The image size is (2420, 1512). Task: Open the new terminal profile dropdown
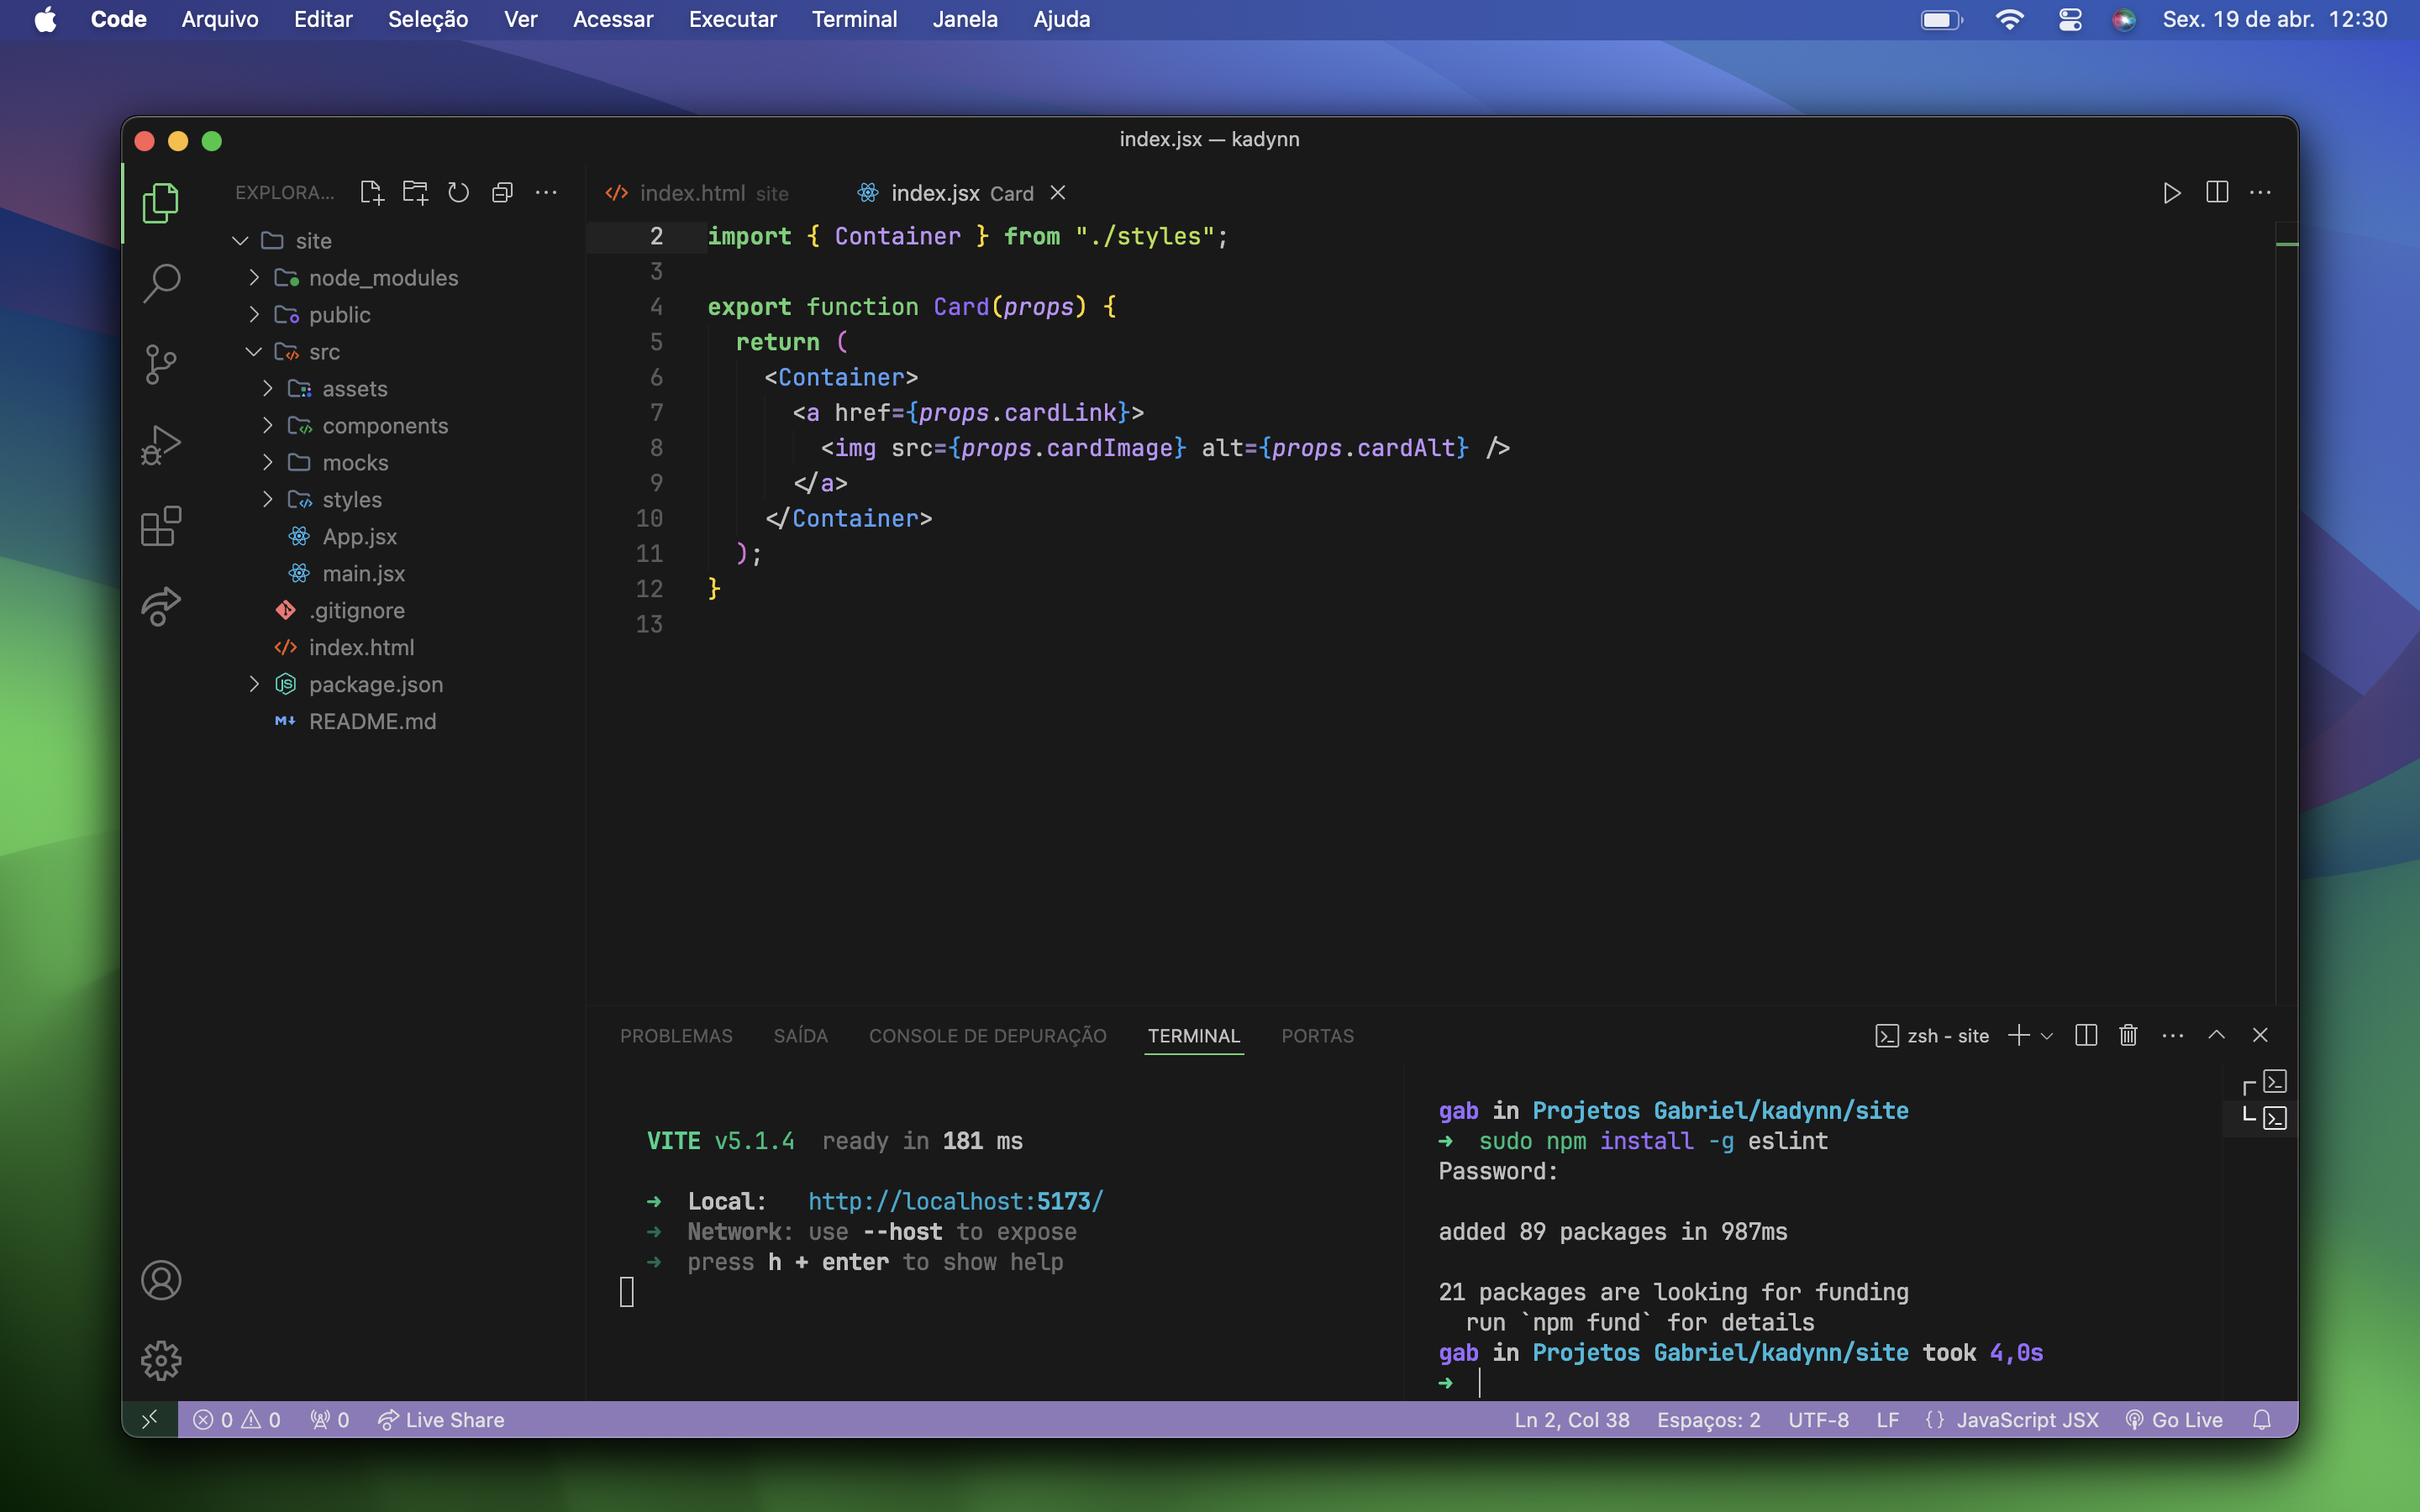click(x=2047, y=1036)
